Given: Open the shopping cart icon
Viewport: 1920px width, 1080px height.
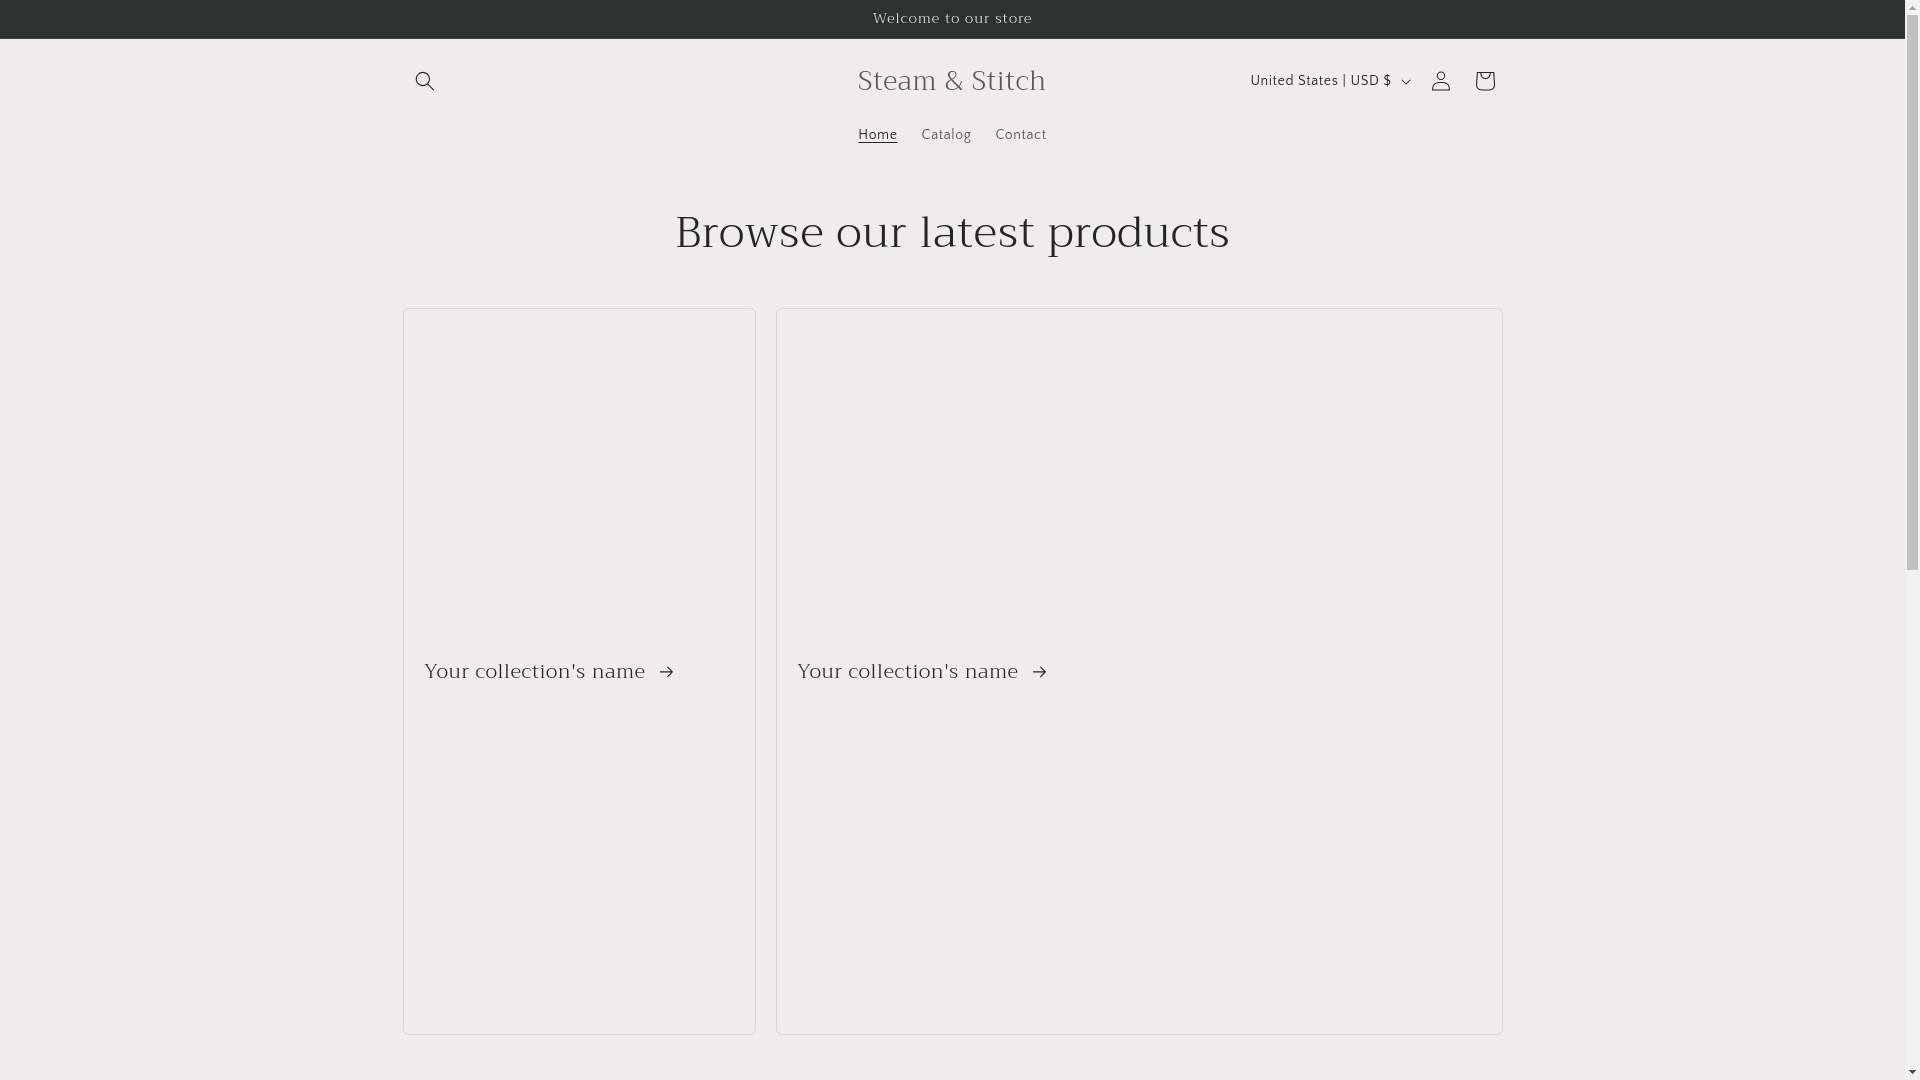Looking at the screenshot, I should point(1484,81).
